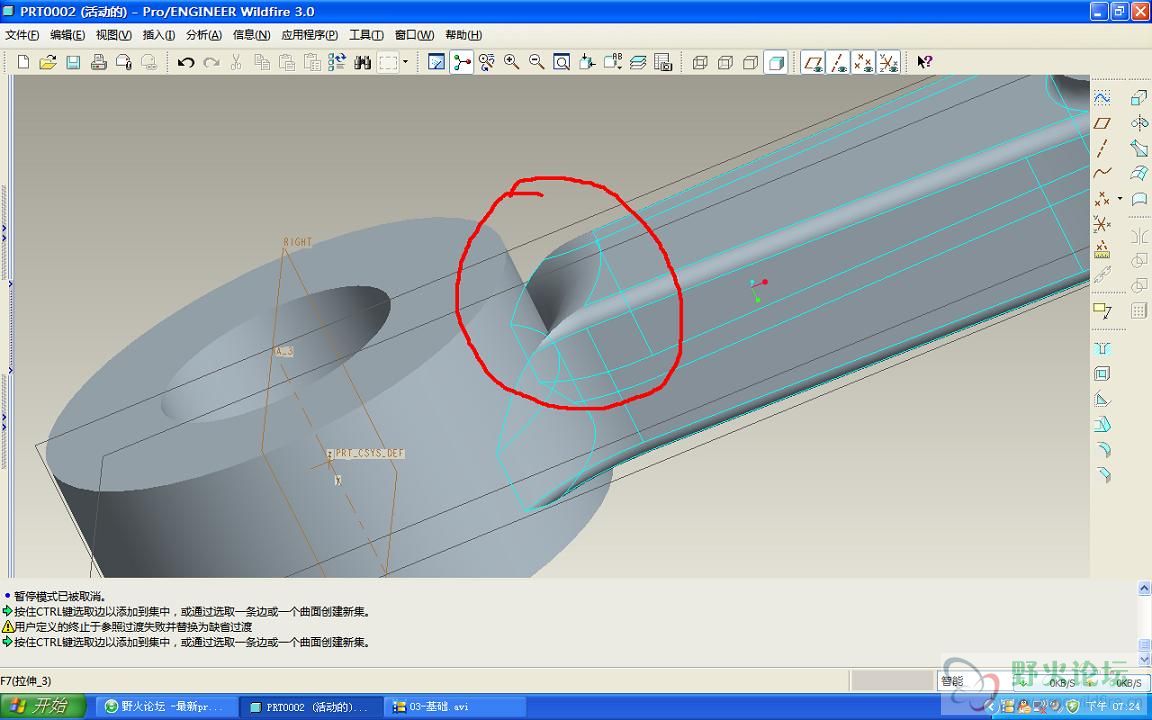Toggle datum planes visibility
The width and height of the screenshot is (1152, 720).
coord(813,62)
